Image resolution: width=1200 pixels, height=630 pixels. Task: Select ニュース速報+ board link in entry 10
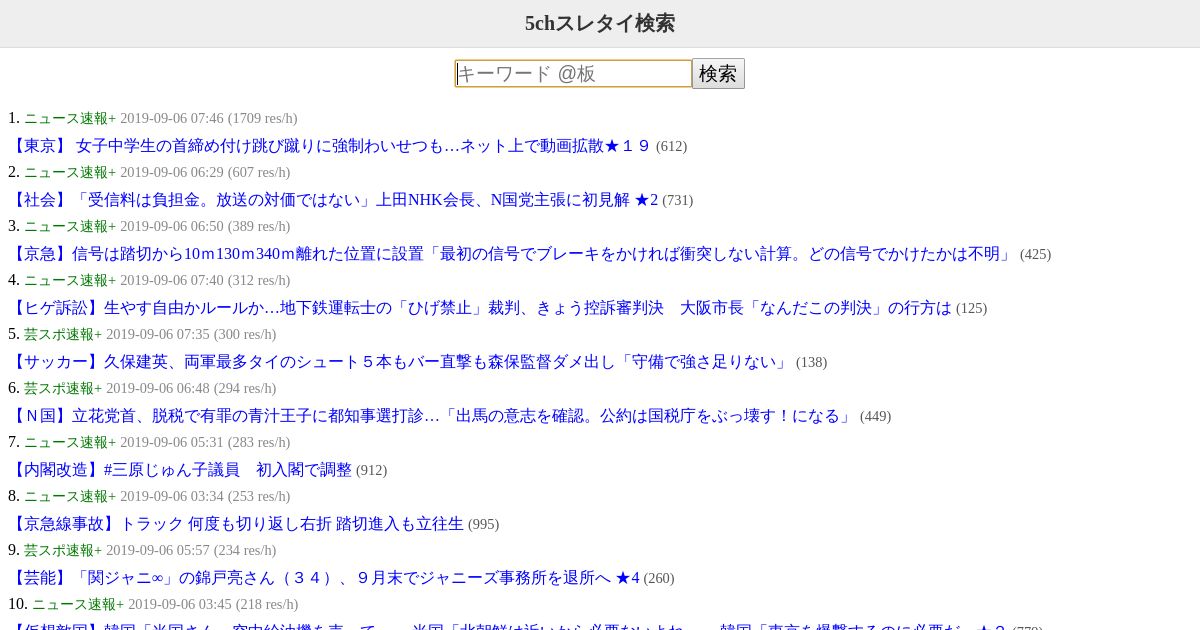78,604
